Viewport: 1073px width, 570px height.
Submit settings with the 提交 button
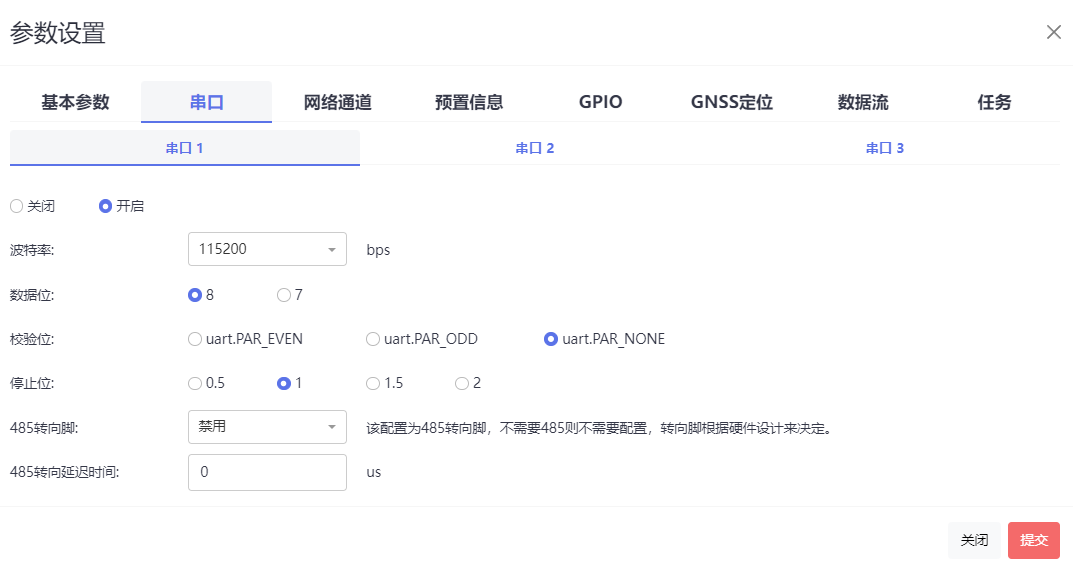[x=1034, y=541]
